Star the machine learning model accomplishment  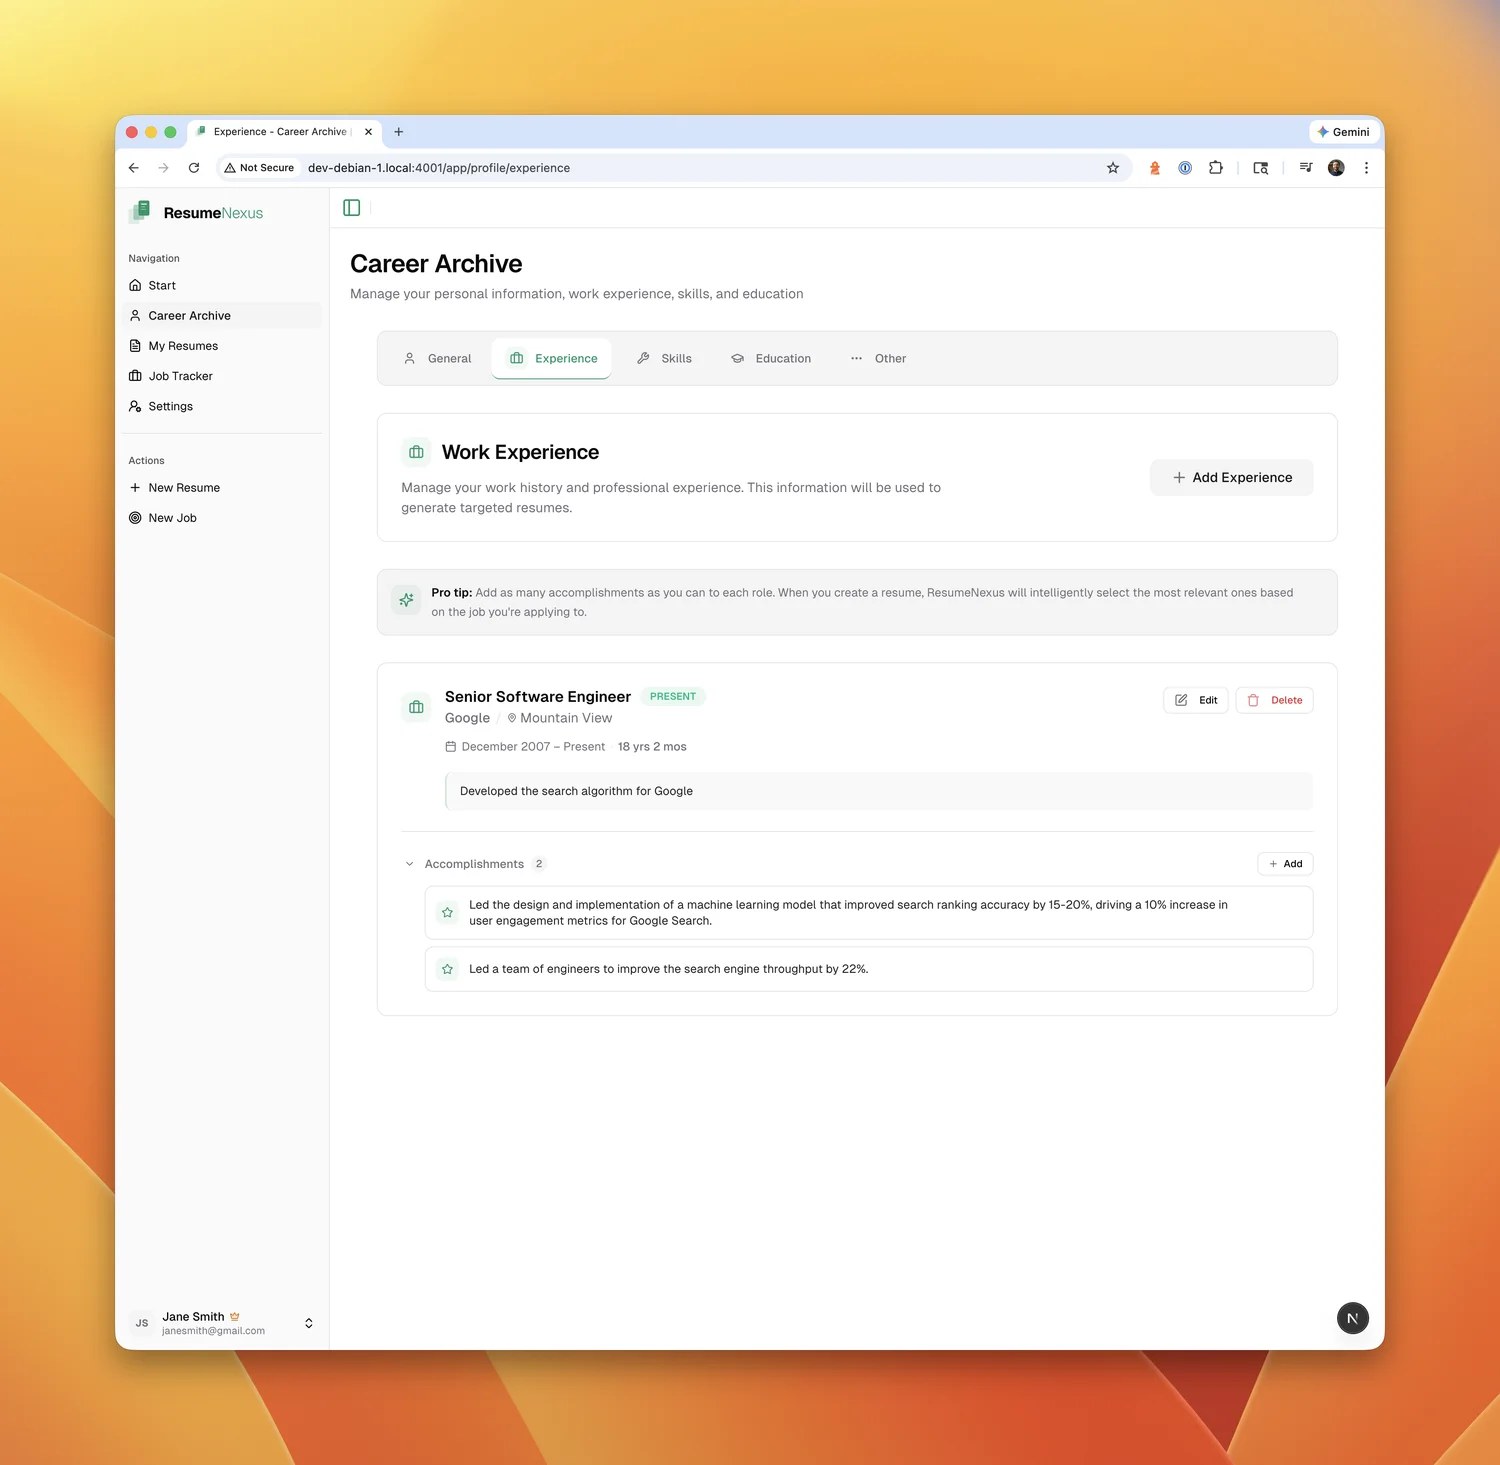point(447,913)
